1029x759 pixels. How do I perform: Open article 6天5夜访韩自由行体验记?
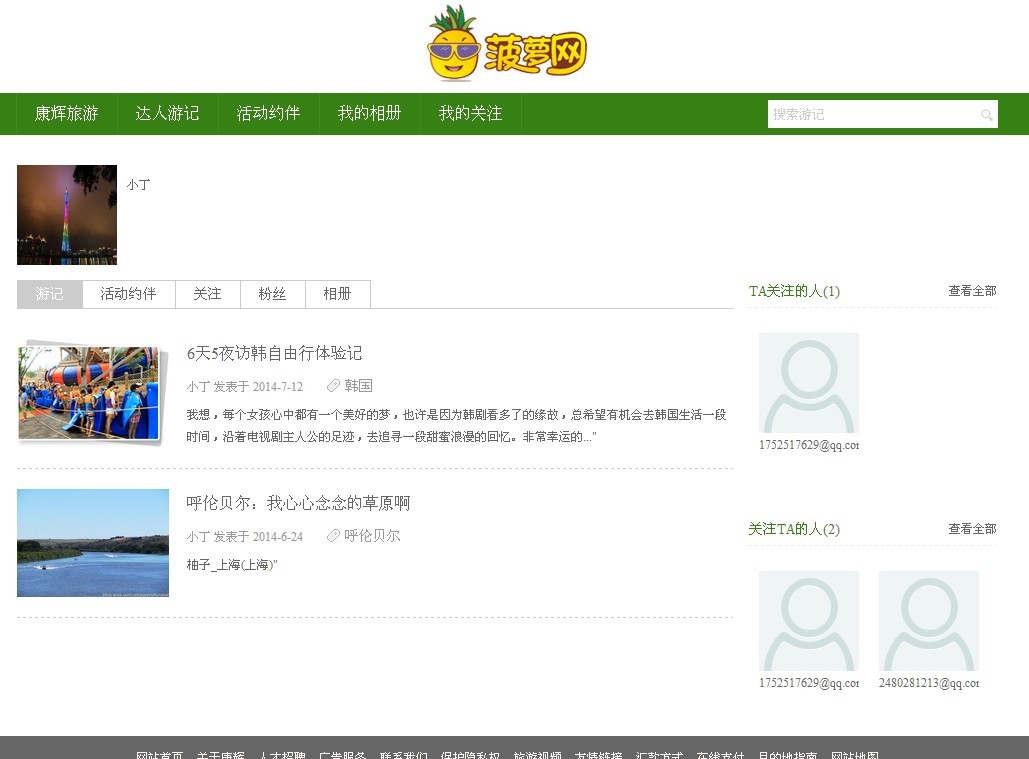pos(274,353)
